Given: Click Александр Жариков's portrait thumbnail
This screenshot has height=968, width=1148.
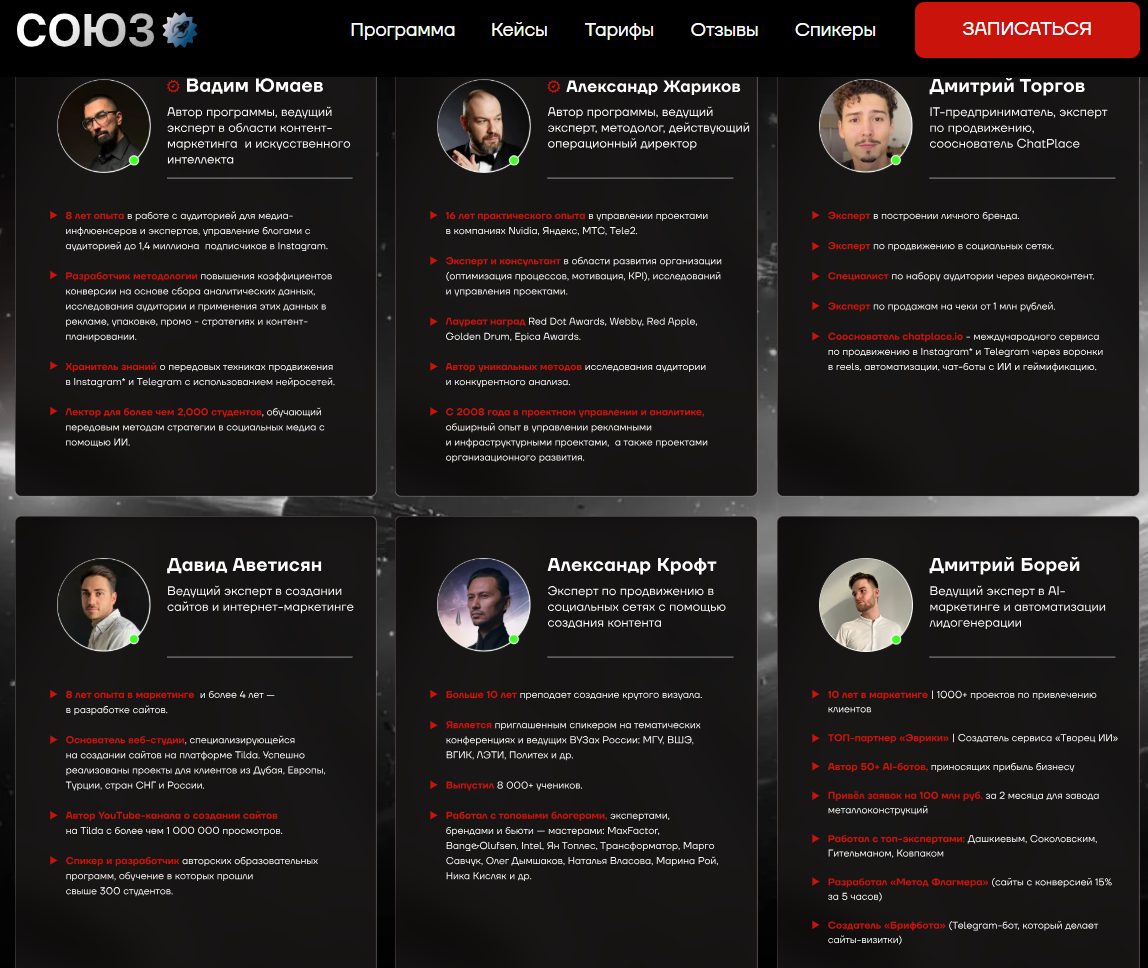Looking at the screenshot, I should (484, 126).
